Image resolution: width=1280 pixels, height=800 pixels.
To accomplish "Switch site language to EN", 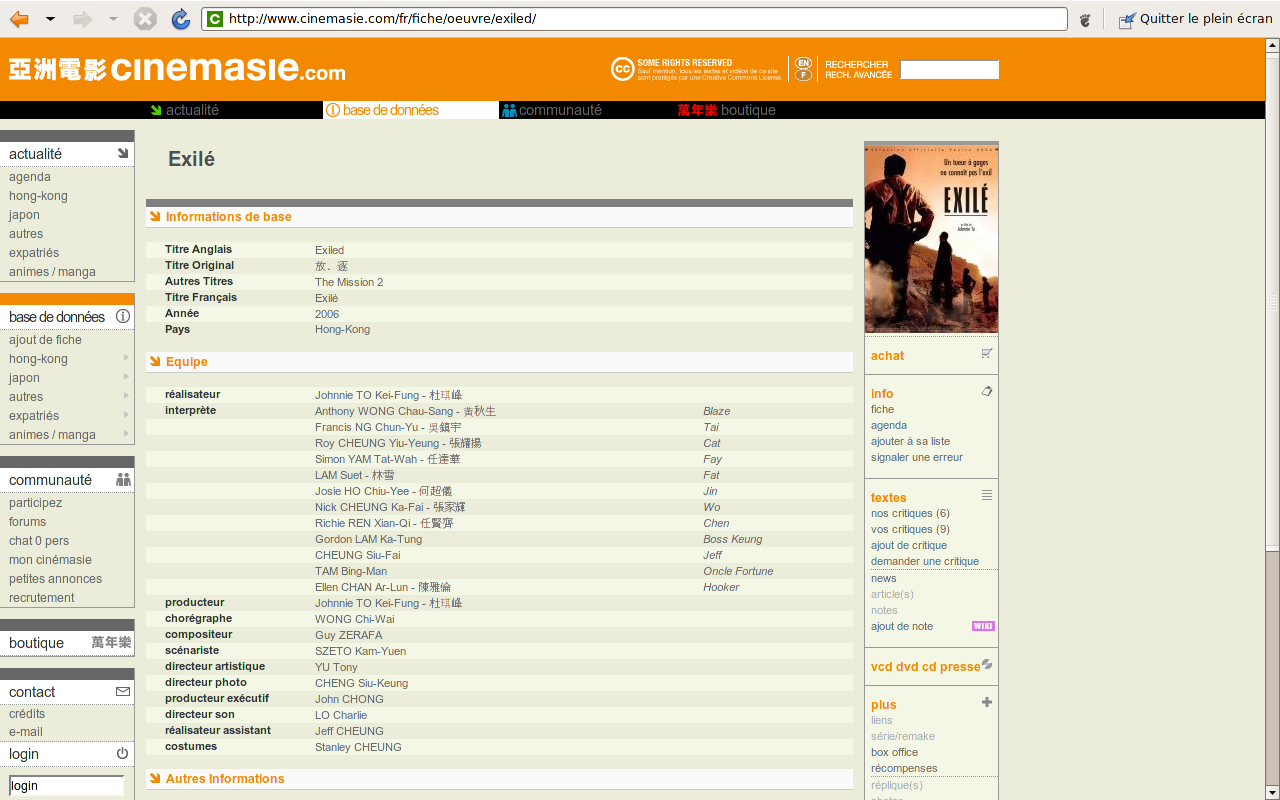I will [x=803, y=63].
